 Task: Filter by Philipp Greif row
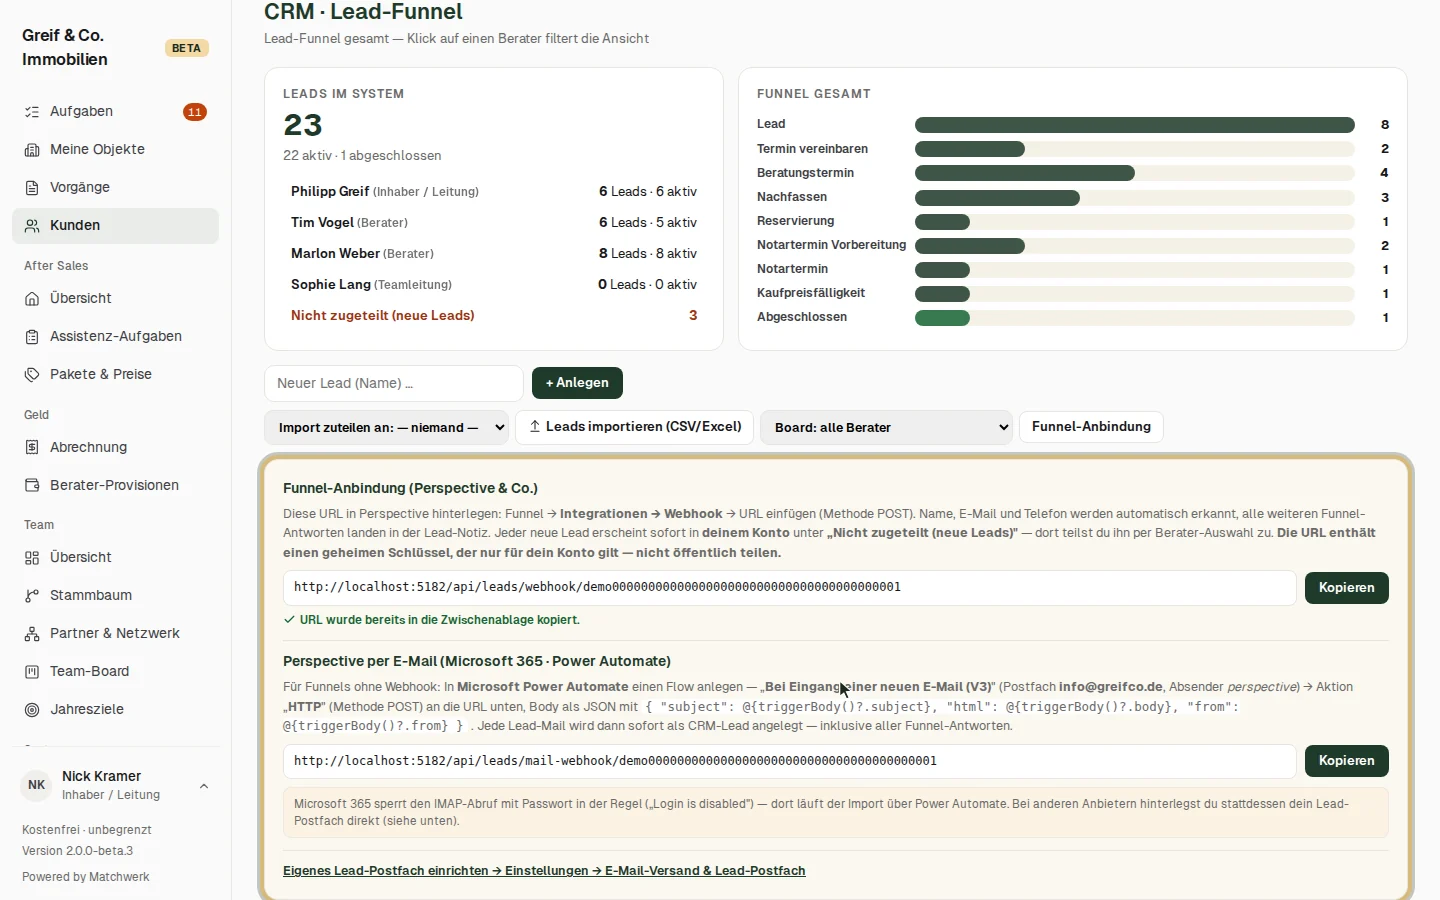tap(494, 192)
